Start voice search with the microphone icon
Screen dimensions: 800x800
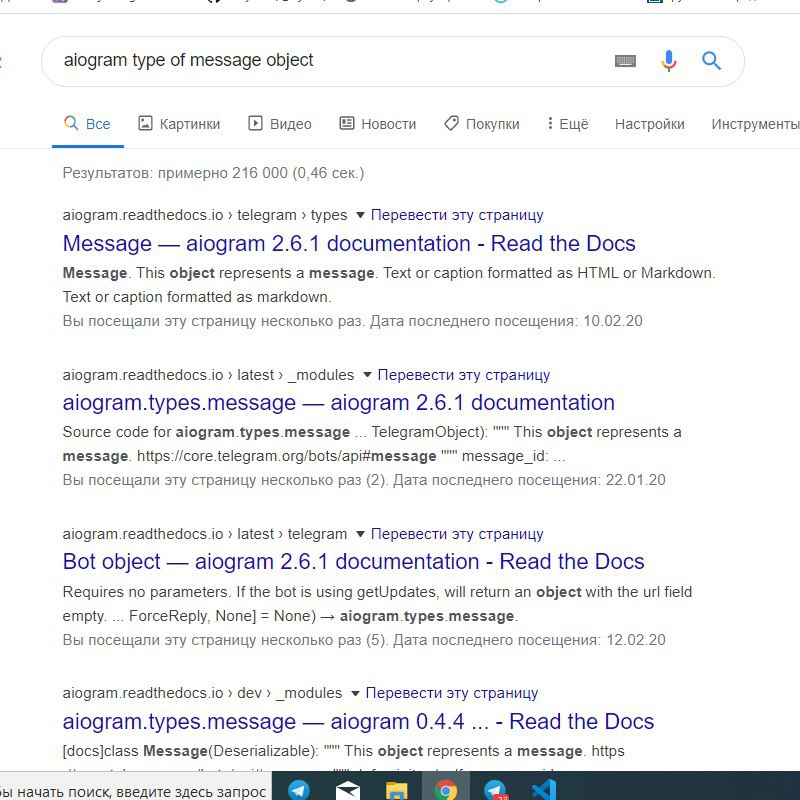pyautogui.click(x=668, y=61)
